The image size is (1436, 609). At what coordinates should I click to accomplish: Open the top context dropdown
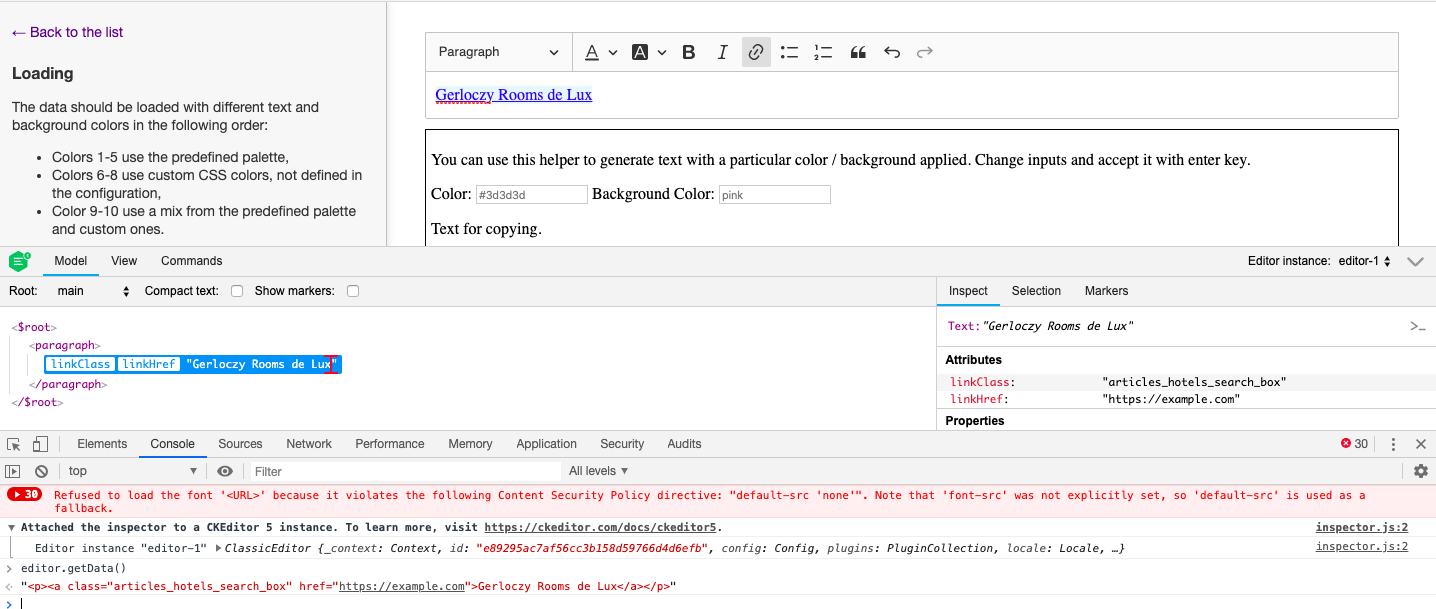(x=133, y=471)
